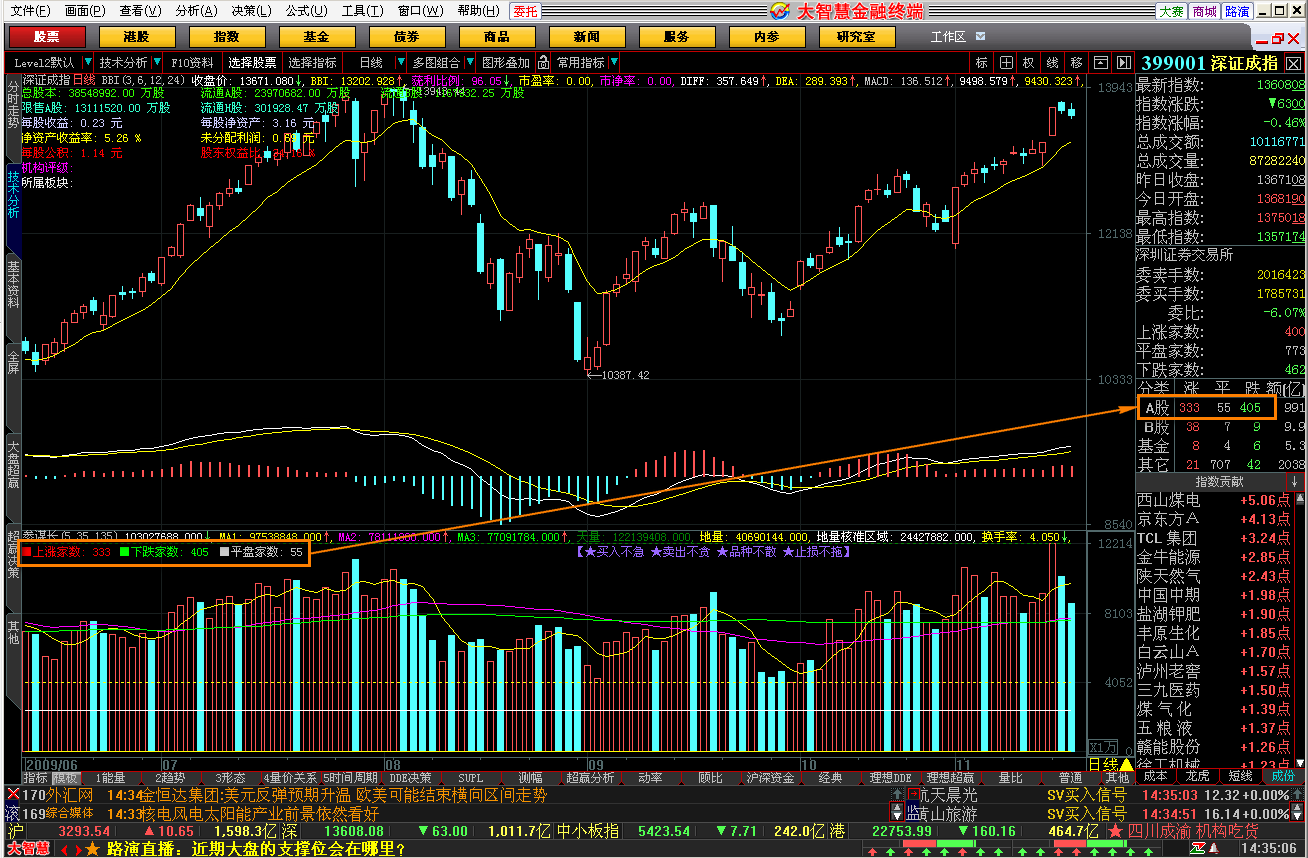Screen dimensions: 1308x858
Task: Click the F10资料 toolbar button
Action: tap(193, 62)
